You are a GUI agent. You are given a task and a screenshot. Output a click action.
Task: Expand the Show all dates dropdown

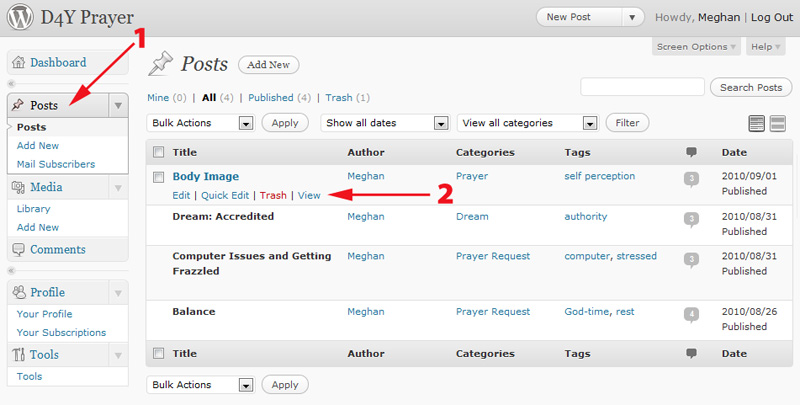click(385, 123)
